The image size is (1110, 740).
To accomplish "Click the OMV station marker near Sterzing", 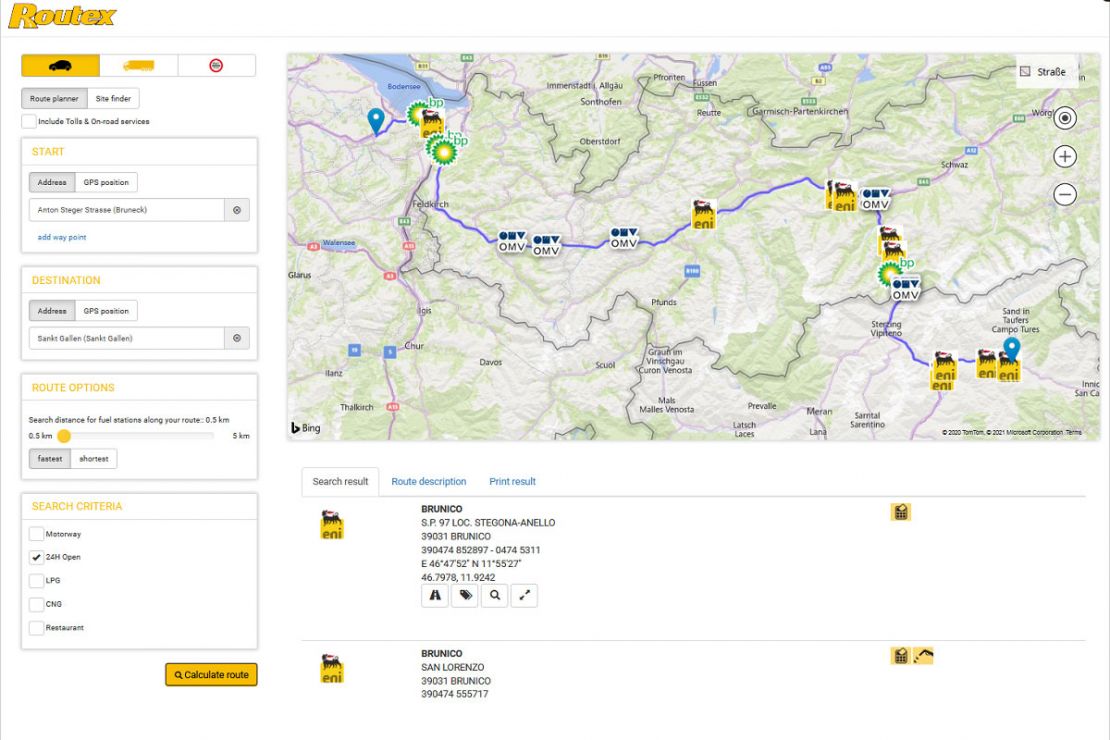I will tap(905, 290).
